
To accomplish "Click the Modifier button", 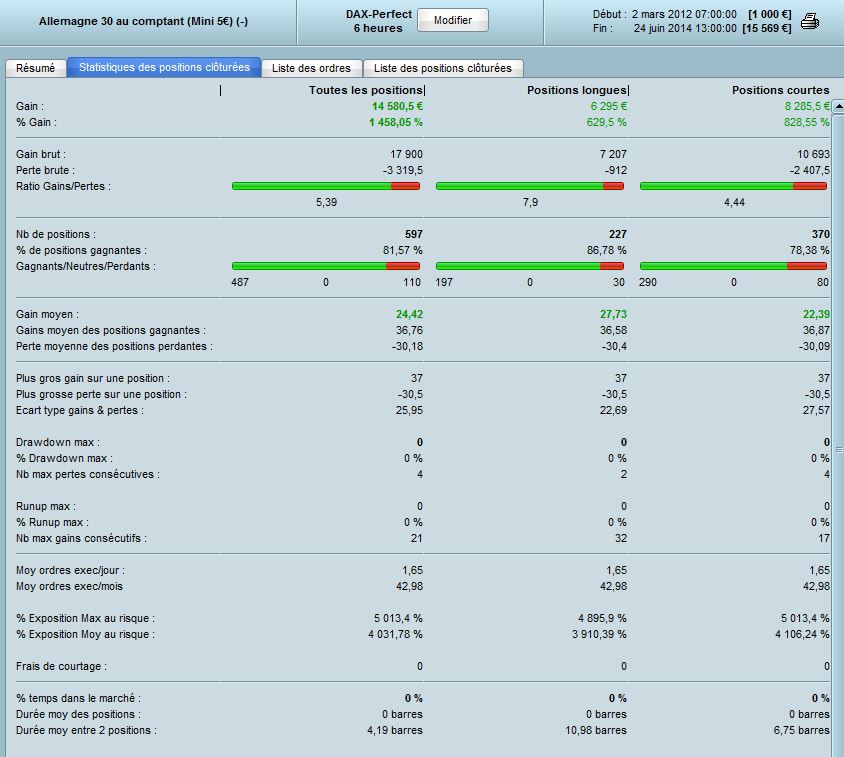I will click(x=453, y=20).
